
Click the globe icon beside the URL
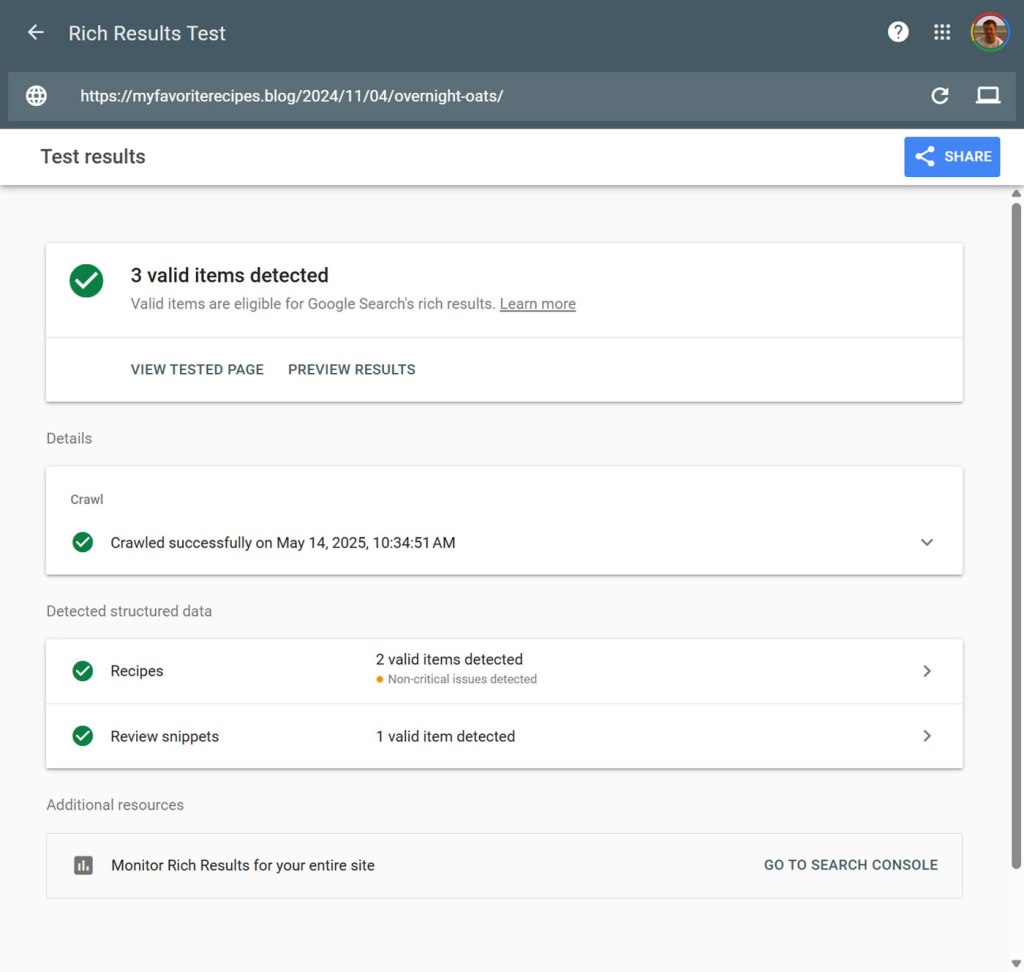(37, 96)
